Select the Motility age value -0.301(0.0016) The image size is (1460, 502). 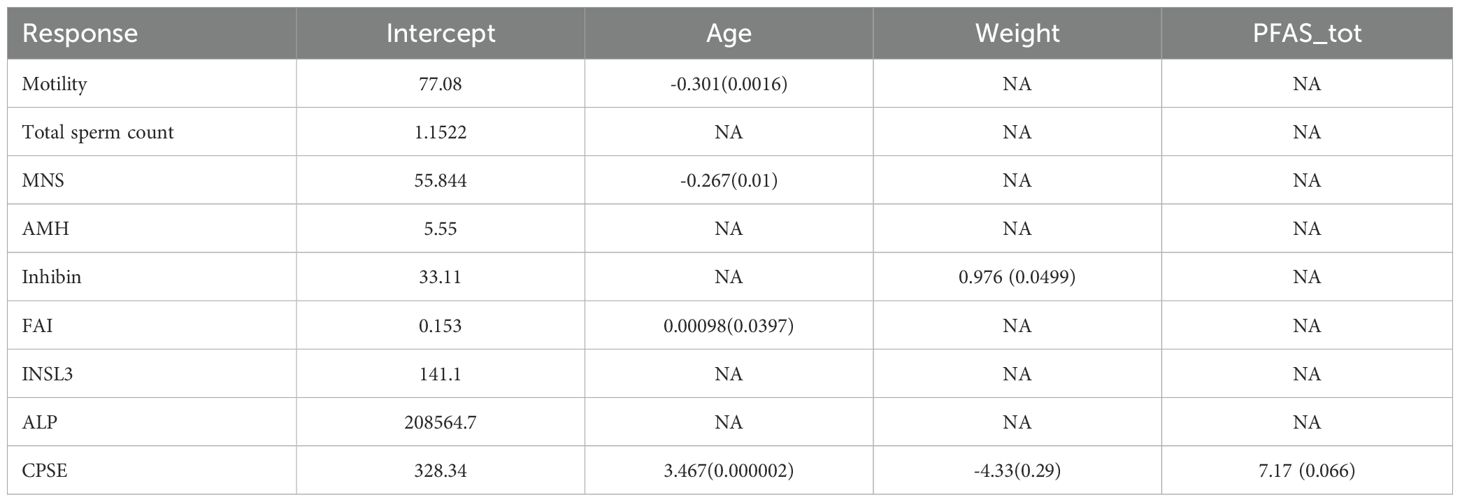[x=728, y=84]
